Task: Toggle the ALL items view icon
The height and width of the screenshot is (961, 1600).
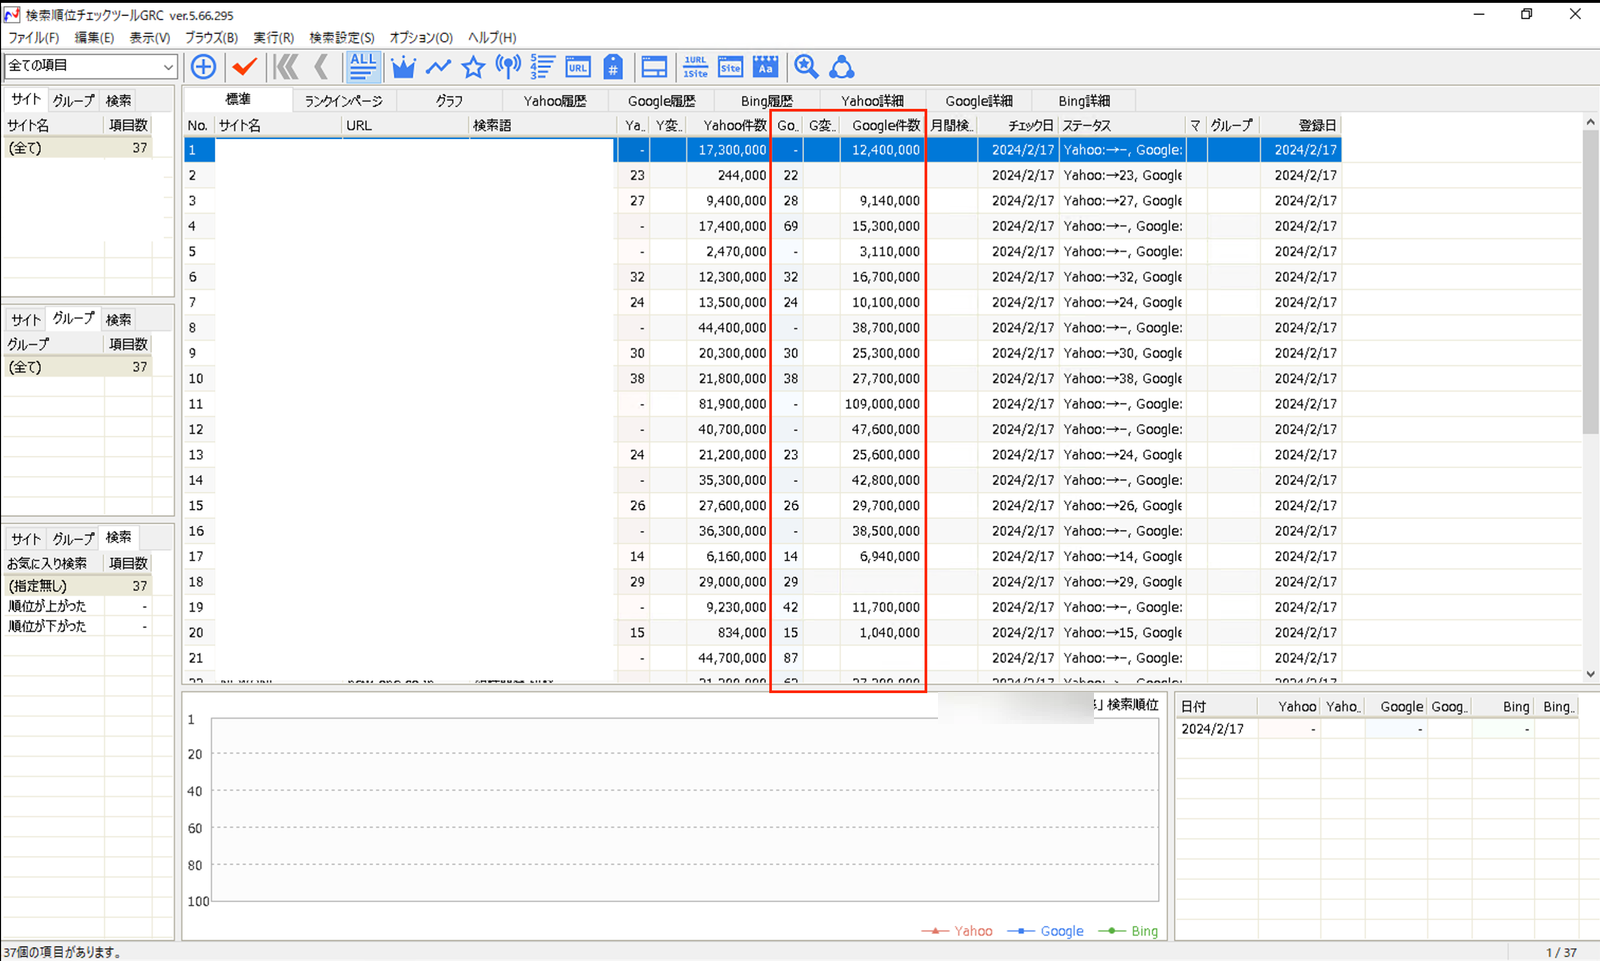Action: pyautogui.click(x=362, y=67)
